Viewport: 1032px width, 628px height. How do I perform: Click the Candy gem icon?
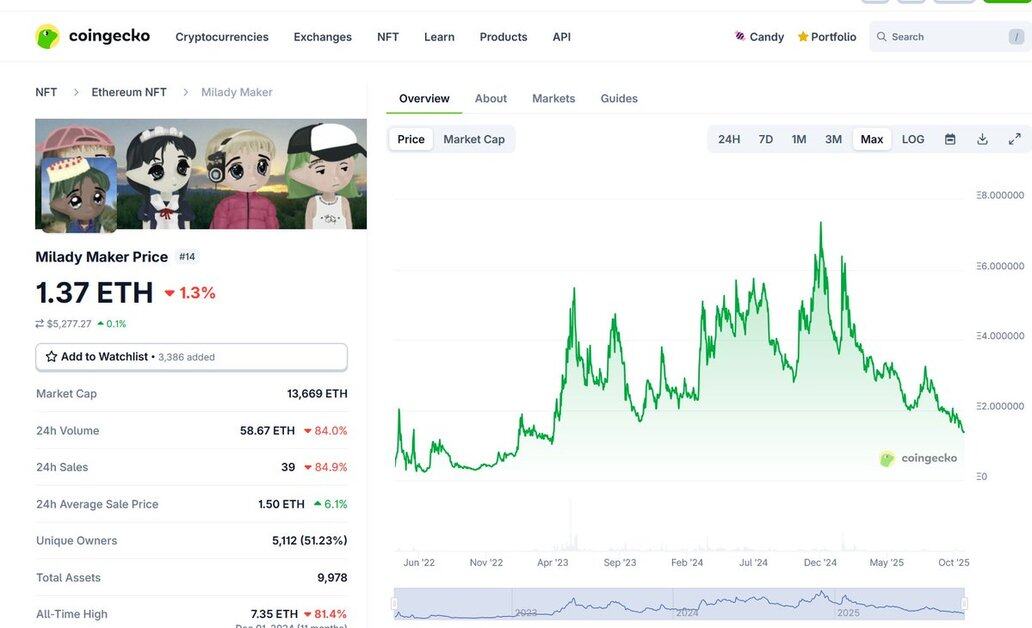pyautogui.click(x=740, y=37)
